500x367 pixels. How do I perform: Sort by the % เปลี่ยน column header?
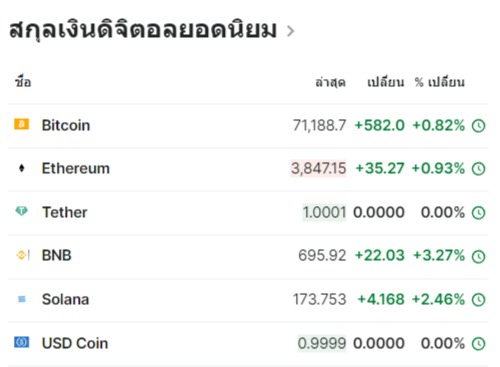point(439,82)
